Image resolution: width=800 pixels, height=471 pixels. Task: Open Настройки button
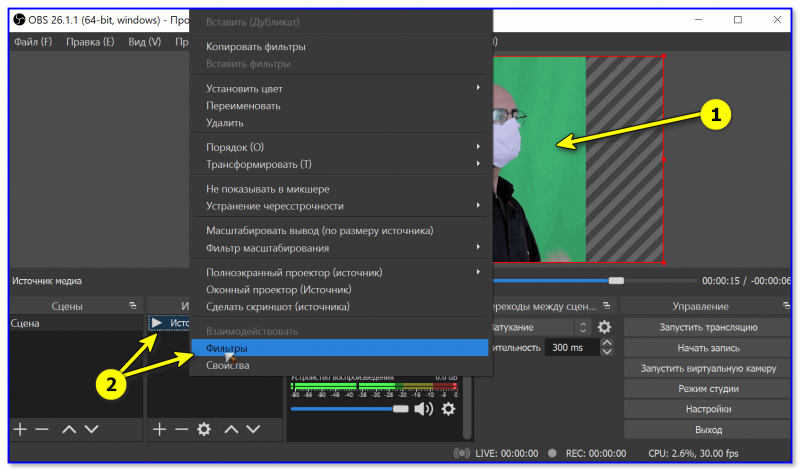[x=708, y=409]
